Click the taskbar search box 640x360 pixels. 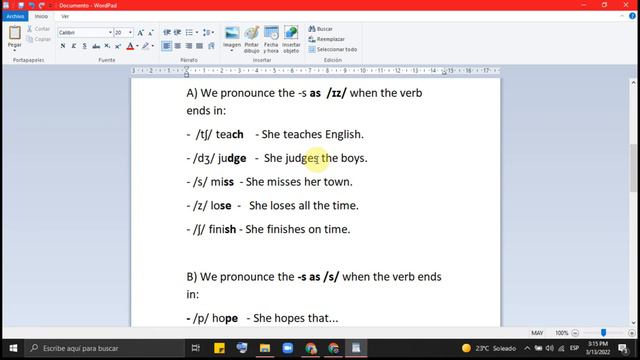(104, 348)
